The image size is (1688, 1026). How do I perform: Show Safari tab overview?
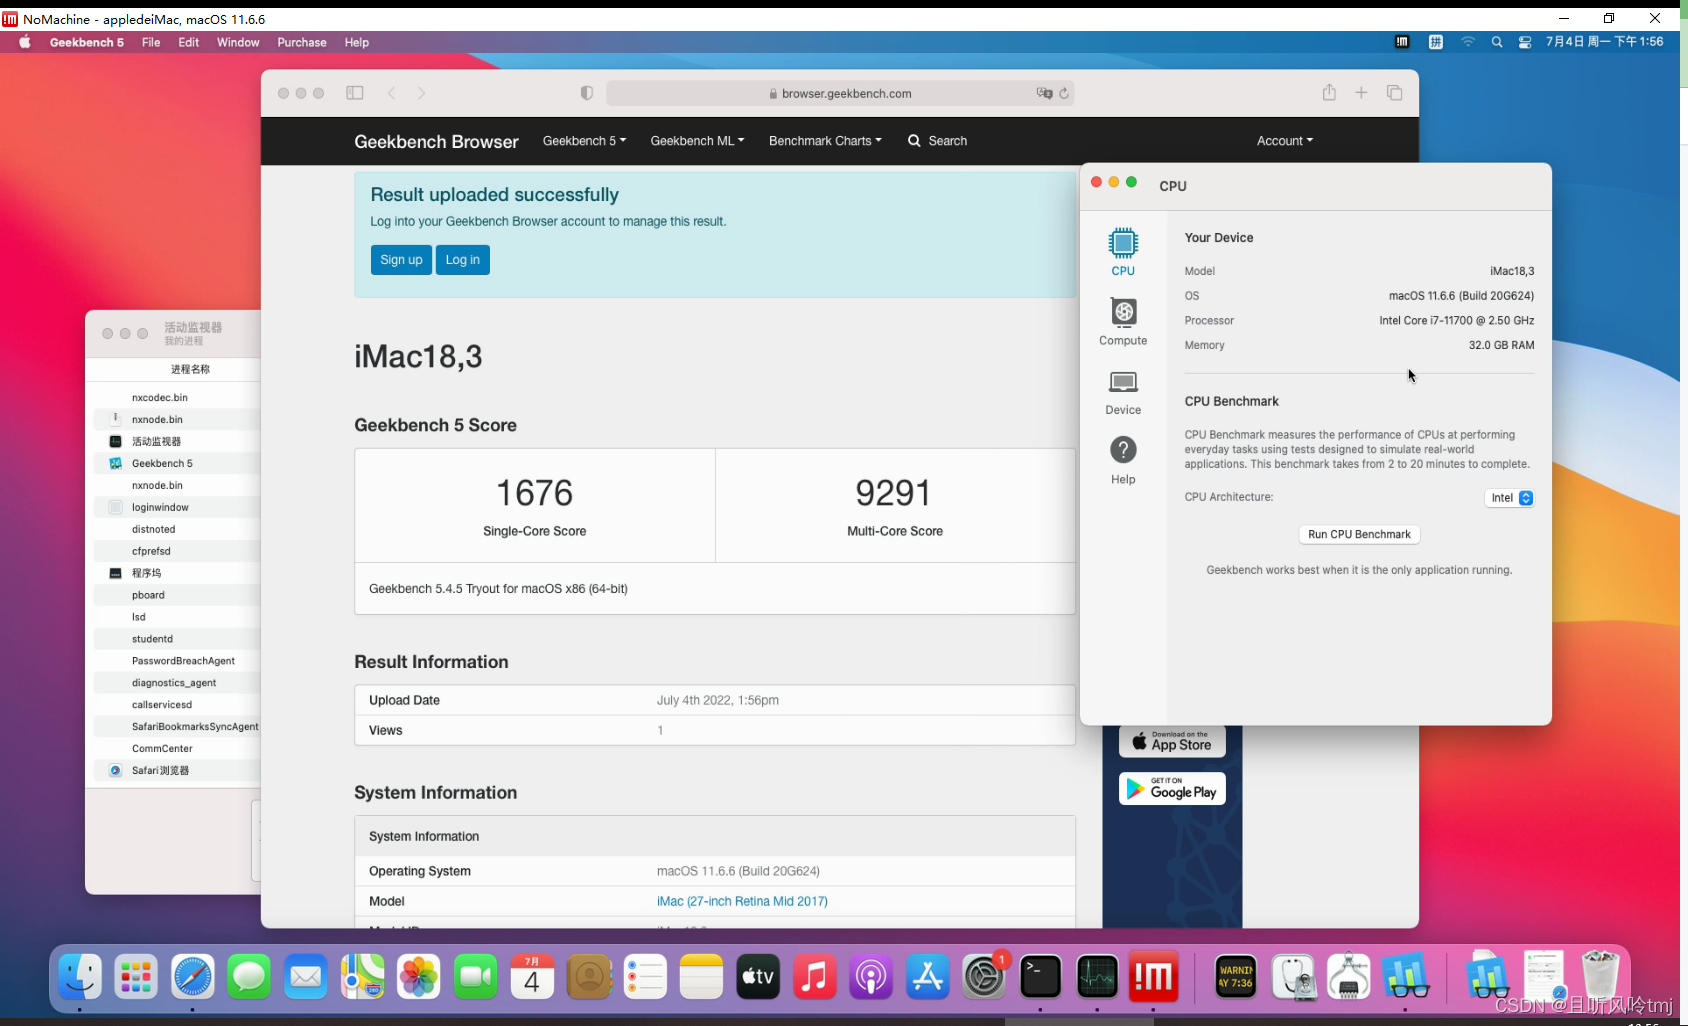1394,93
